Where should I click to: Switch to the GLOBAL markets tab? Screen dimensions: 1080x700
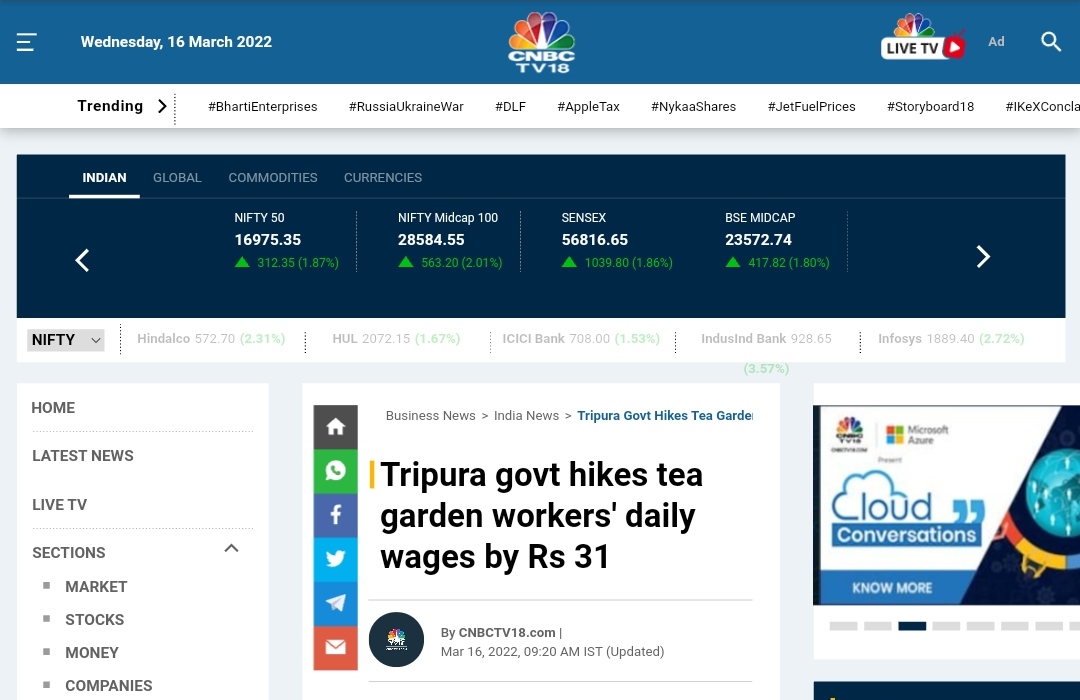(177, 177)
